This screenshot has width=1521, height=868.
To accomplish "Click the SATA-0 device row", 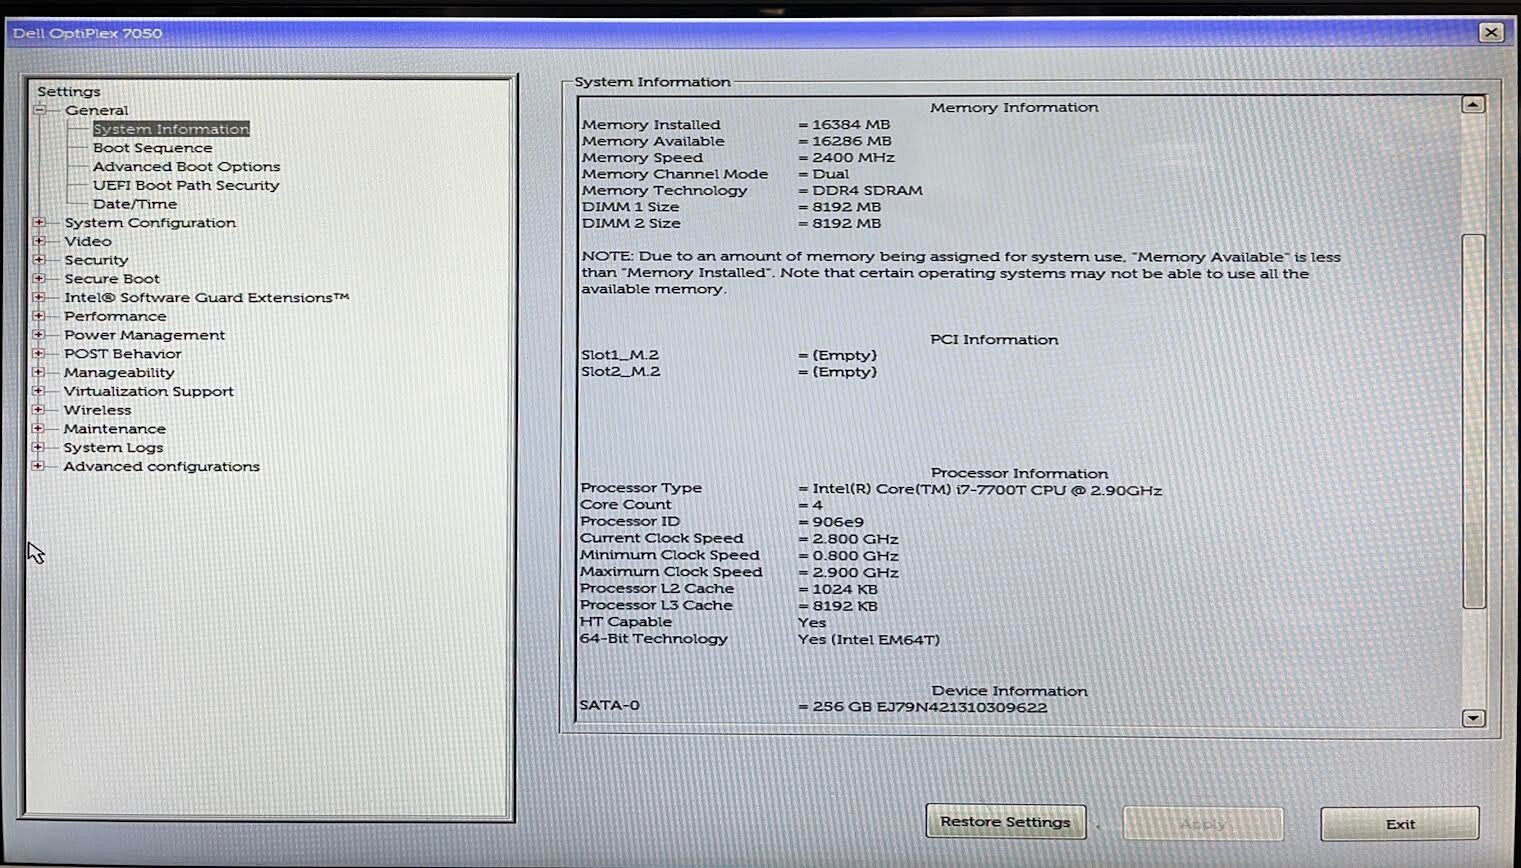I will click(x=813, y=706).
